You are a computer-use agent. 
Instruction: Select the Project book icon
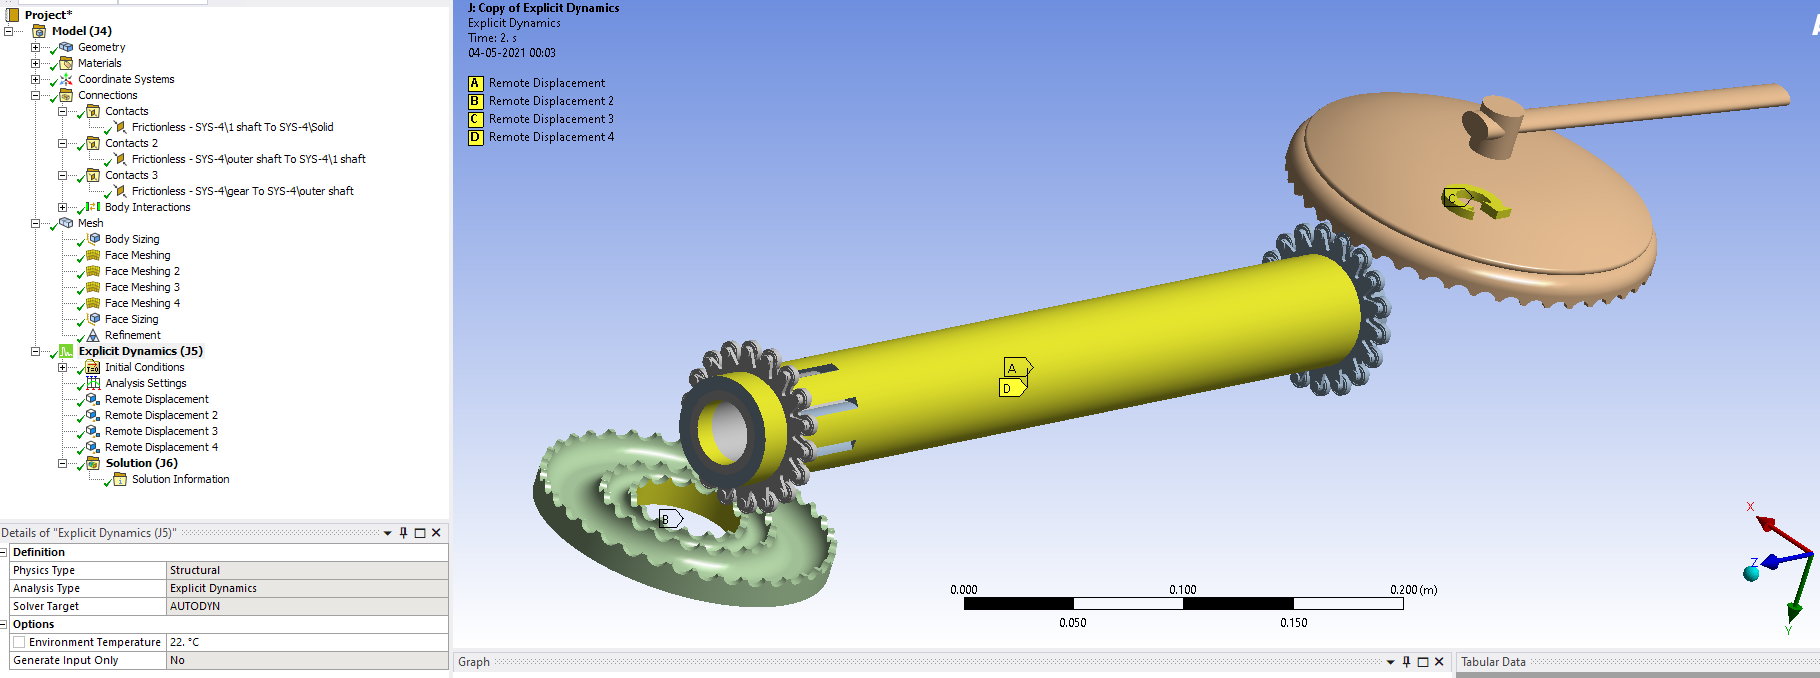[x=13, y=15]
